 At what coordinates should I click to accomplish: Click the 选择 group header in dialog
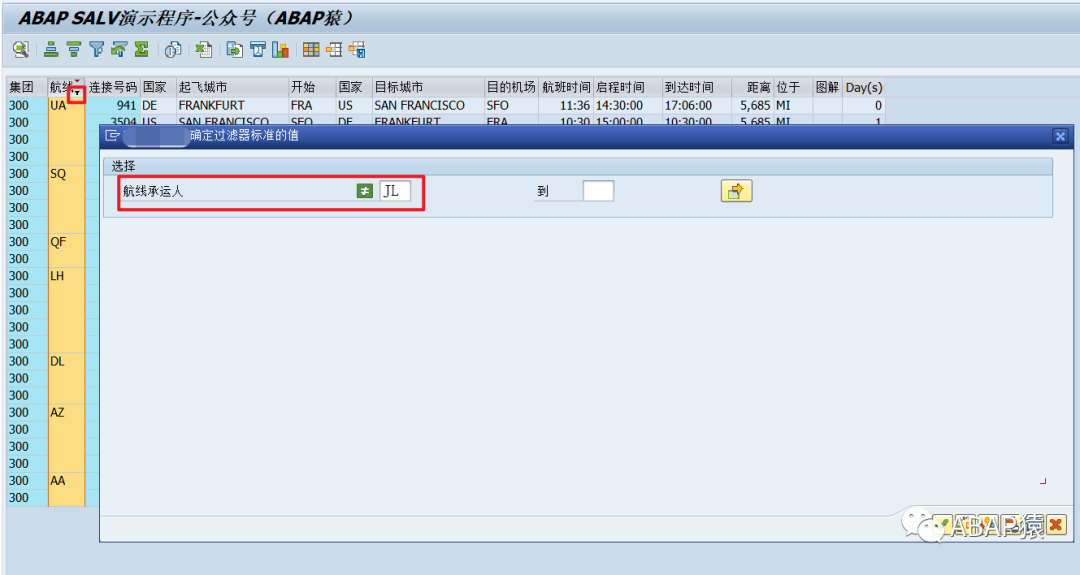tap(124, 166)
